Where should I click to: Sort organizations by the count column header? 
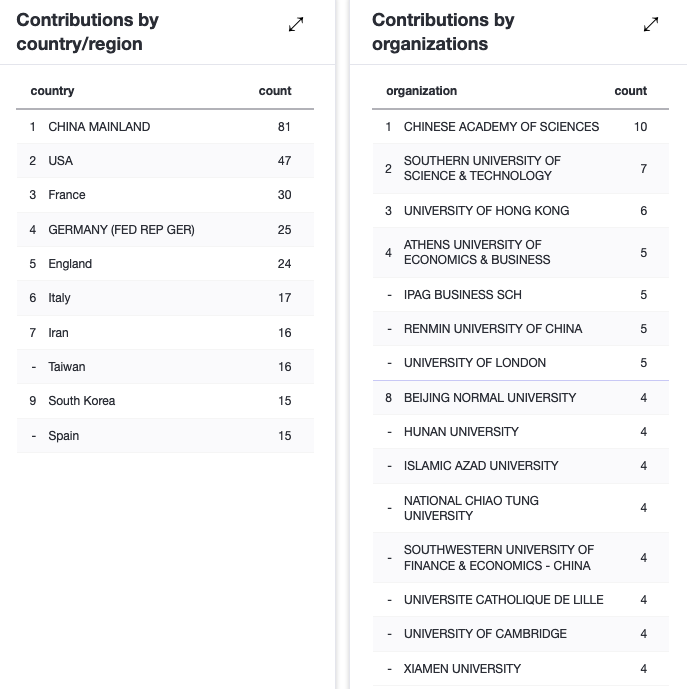tap(630, 91)
